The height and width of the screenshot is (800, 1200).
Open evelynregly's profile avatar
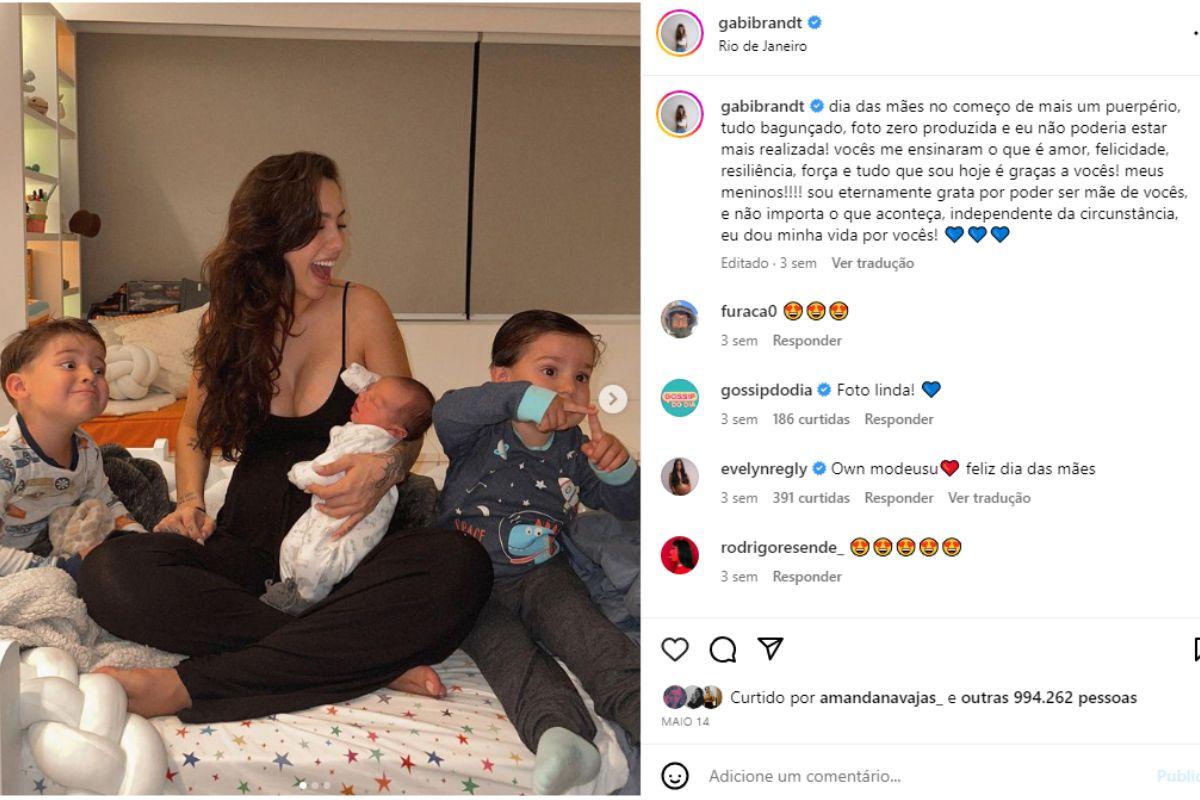click(680, 477)
